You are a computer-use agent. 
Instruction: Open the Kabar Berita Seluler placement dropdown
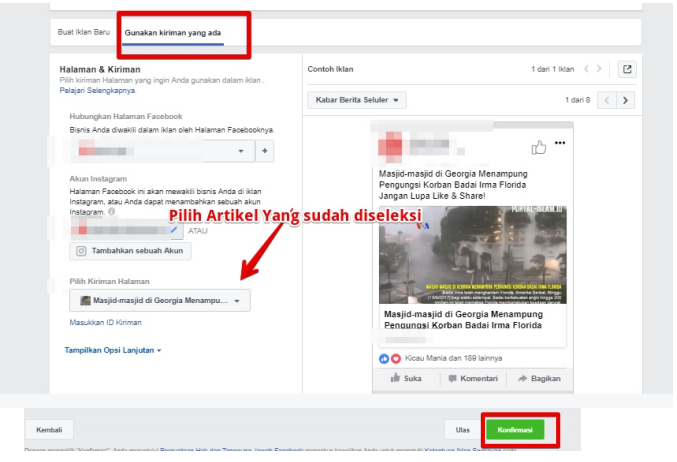click(357, 100)
